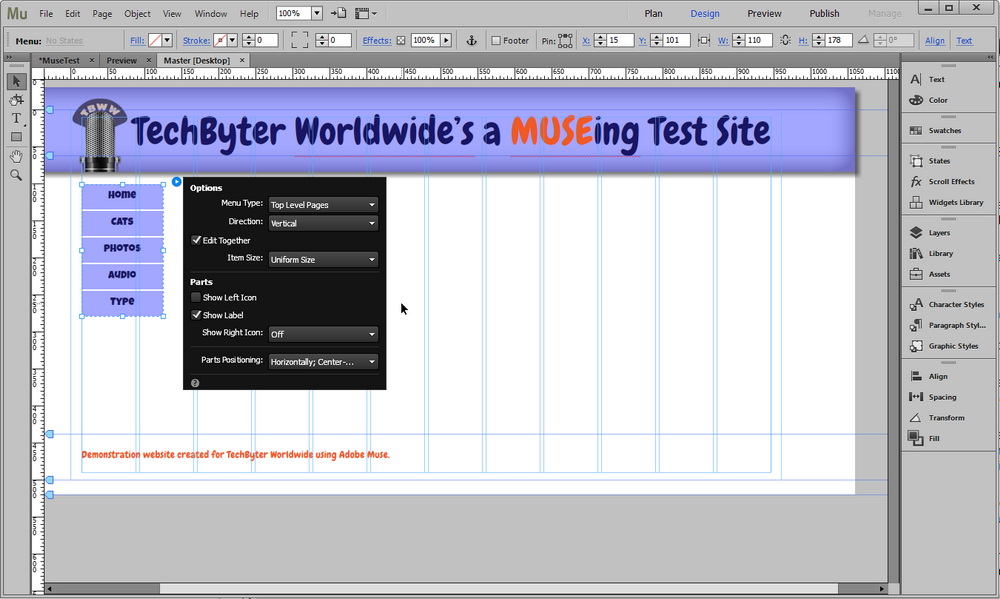The width and height of the screenshot is (1000, 599).
Task: Click the Stroke color swatch
Action: coord(220,40)
